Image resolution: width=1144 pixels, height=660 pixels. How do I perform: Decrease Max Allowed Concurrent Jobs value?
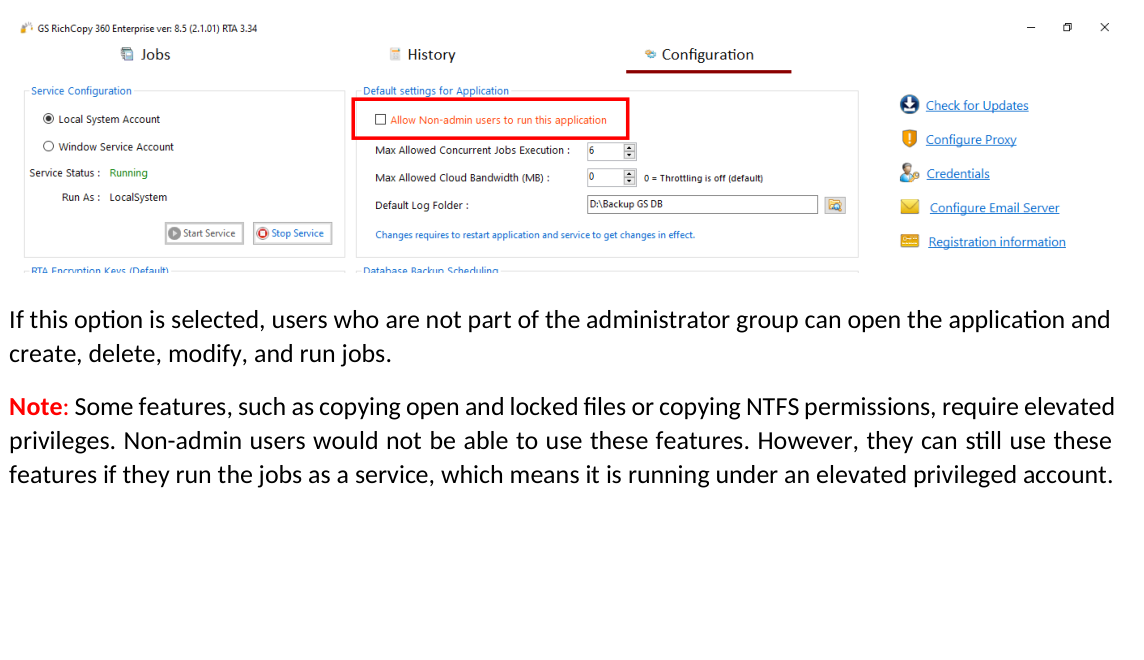(630, 155)
